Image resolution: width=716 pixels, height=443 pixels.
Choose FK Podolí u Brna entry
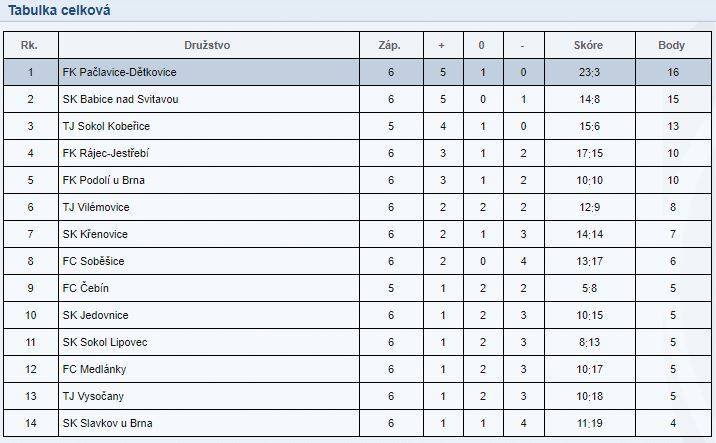coord(104,180)
